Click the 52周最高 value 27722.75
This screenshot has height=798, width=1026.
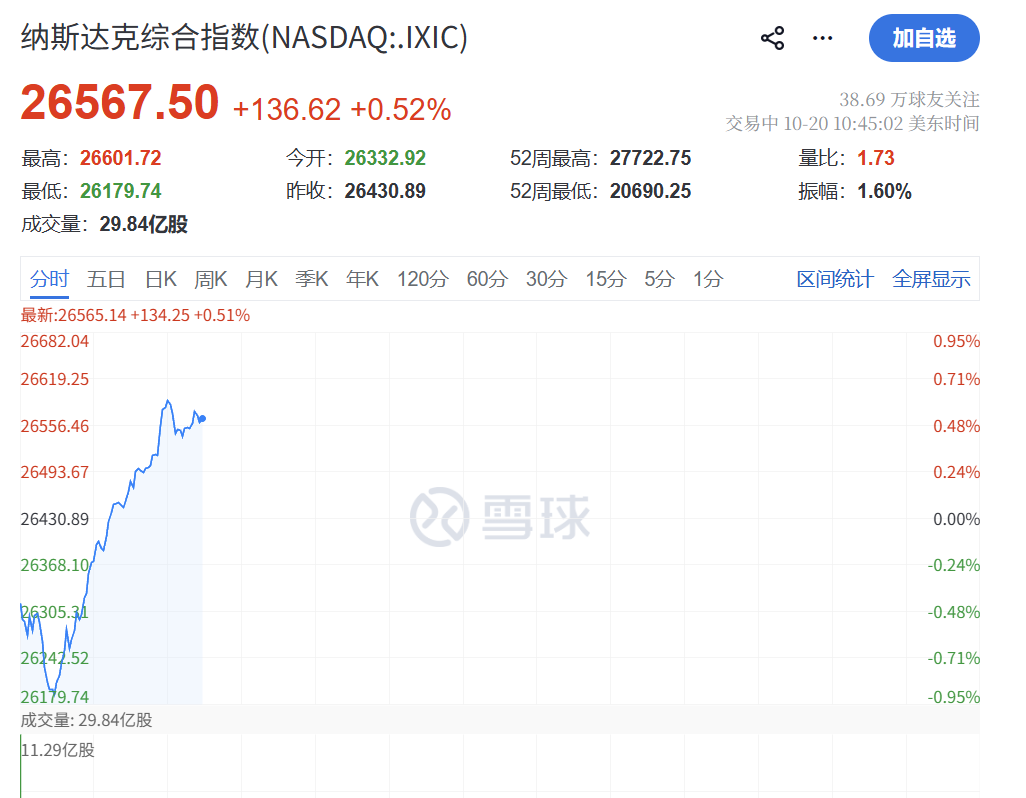point(650,158)
